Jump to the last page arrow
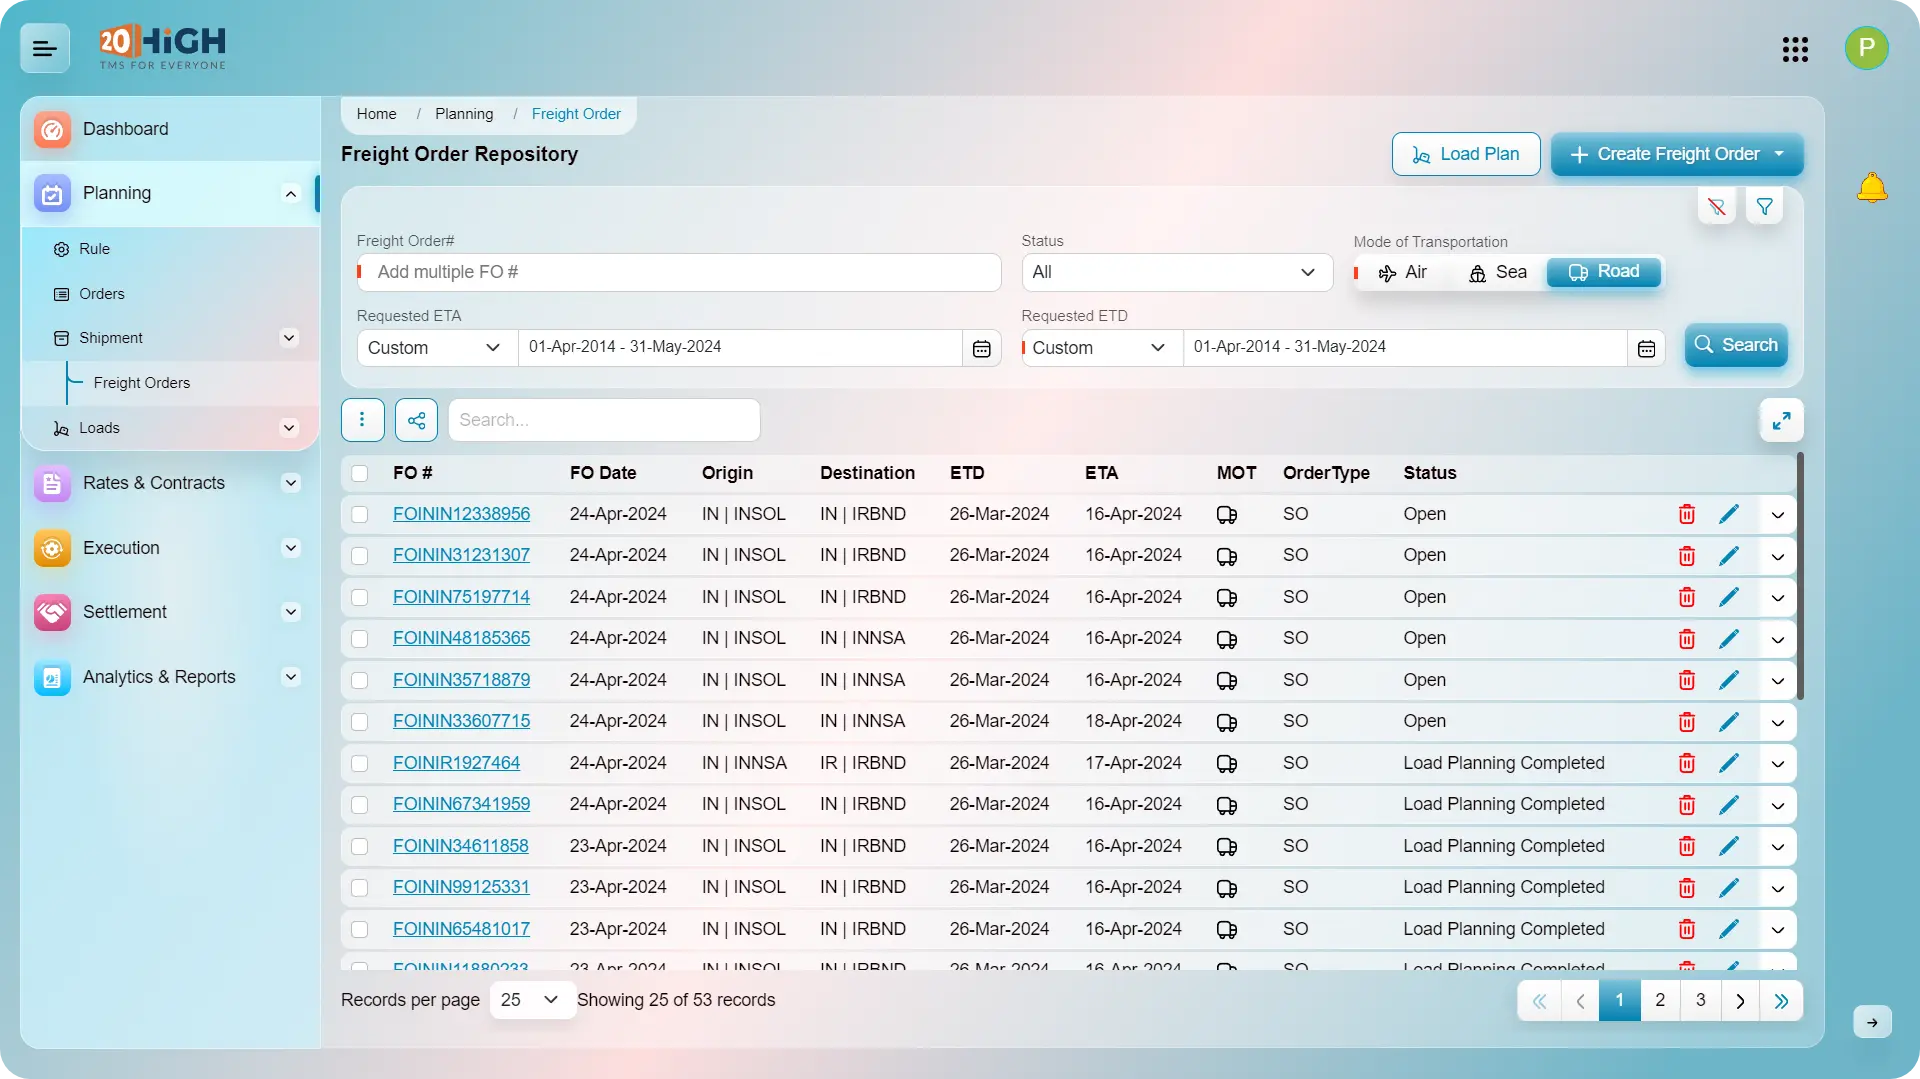This screenshot has height=1079, width=1920. click(1781, 1001)
